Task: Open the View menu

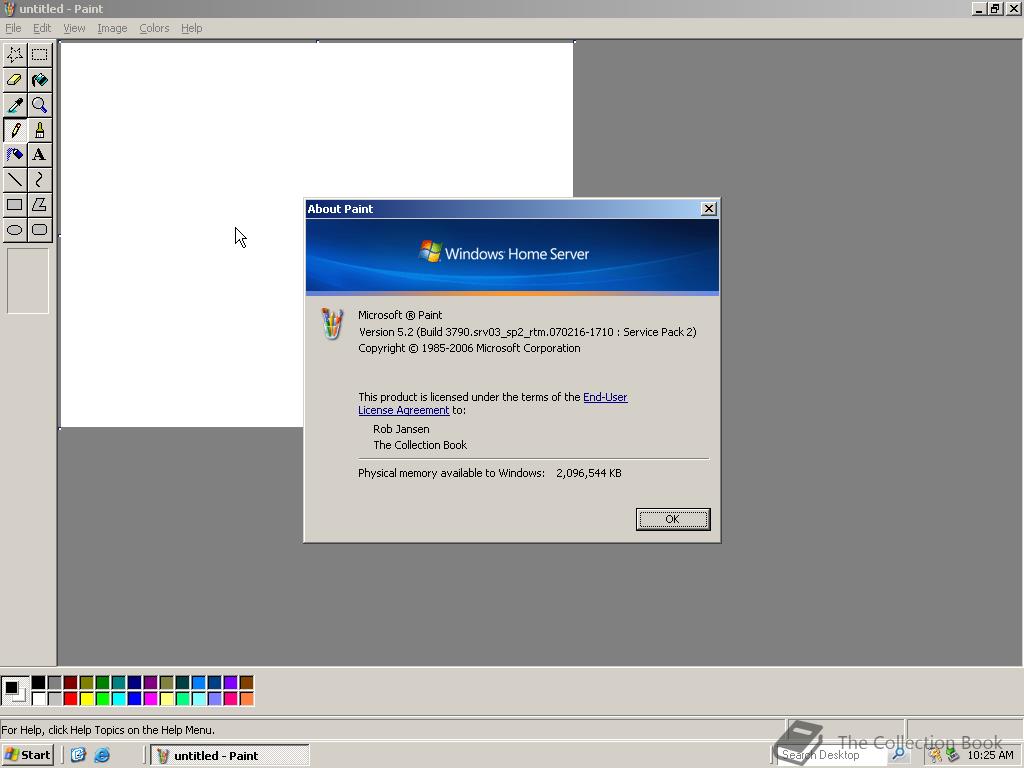Action: pyautogui.click(x=74, y=28)
